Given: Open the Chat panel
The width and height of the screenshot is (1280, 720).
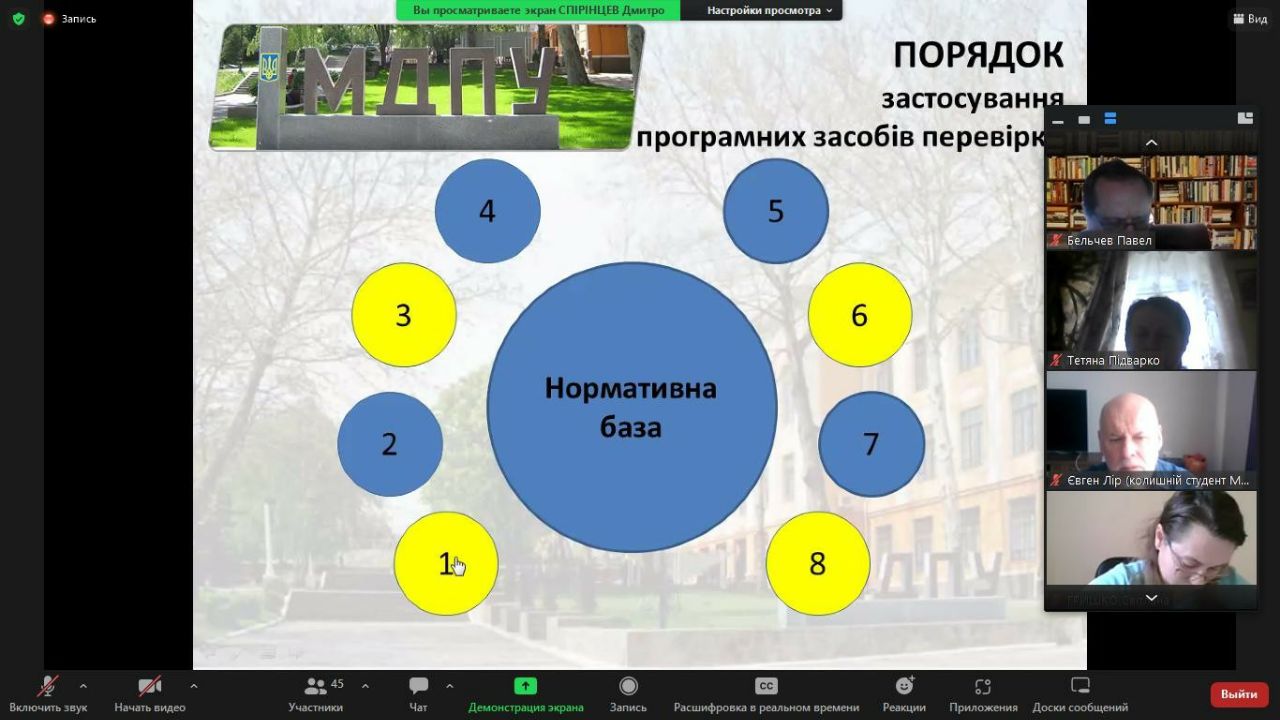Looking at the screenshot, I should click(x=419, y=686).
